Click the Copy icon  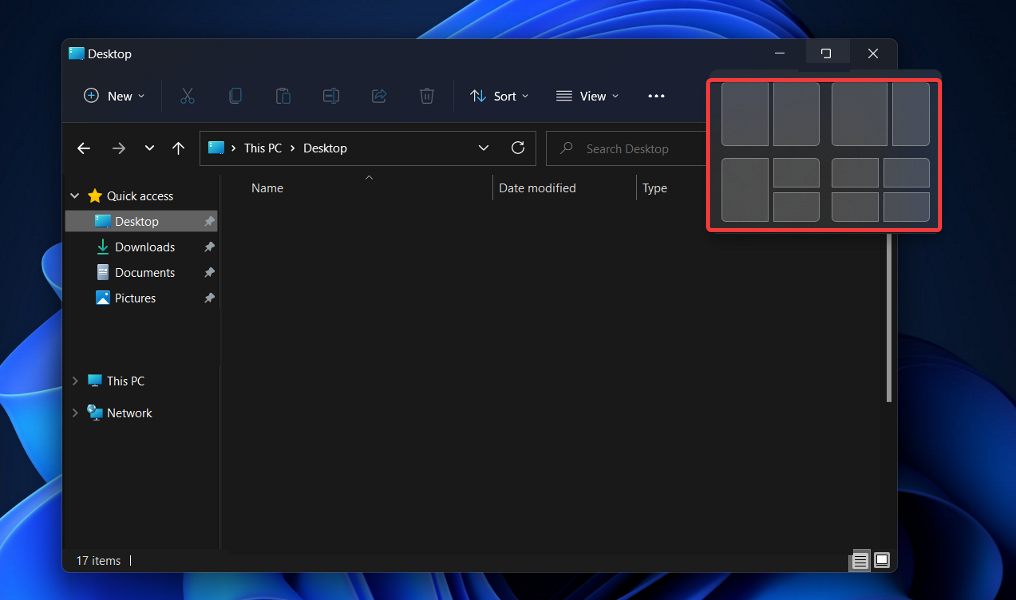pos(235,95)
